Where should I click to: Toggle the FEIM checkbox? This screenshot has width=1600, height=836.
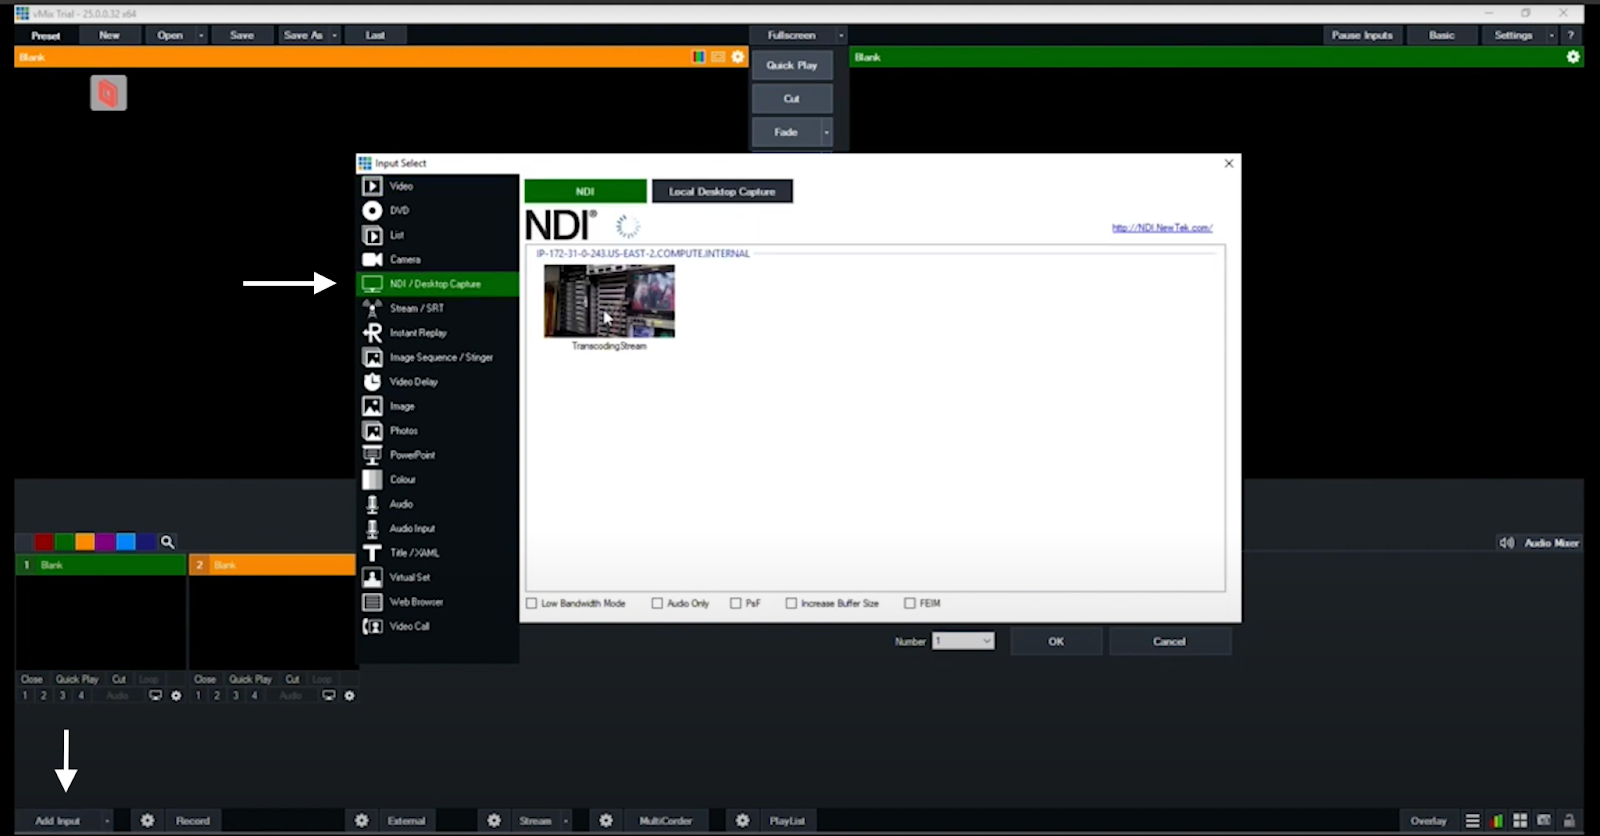910,604
